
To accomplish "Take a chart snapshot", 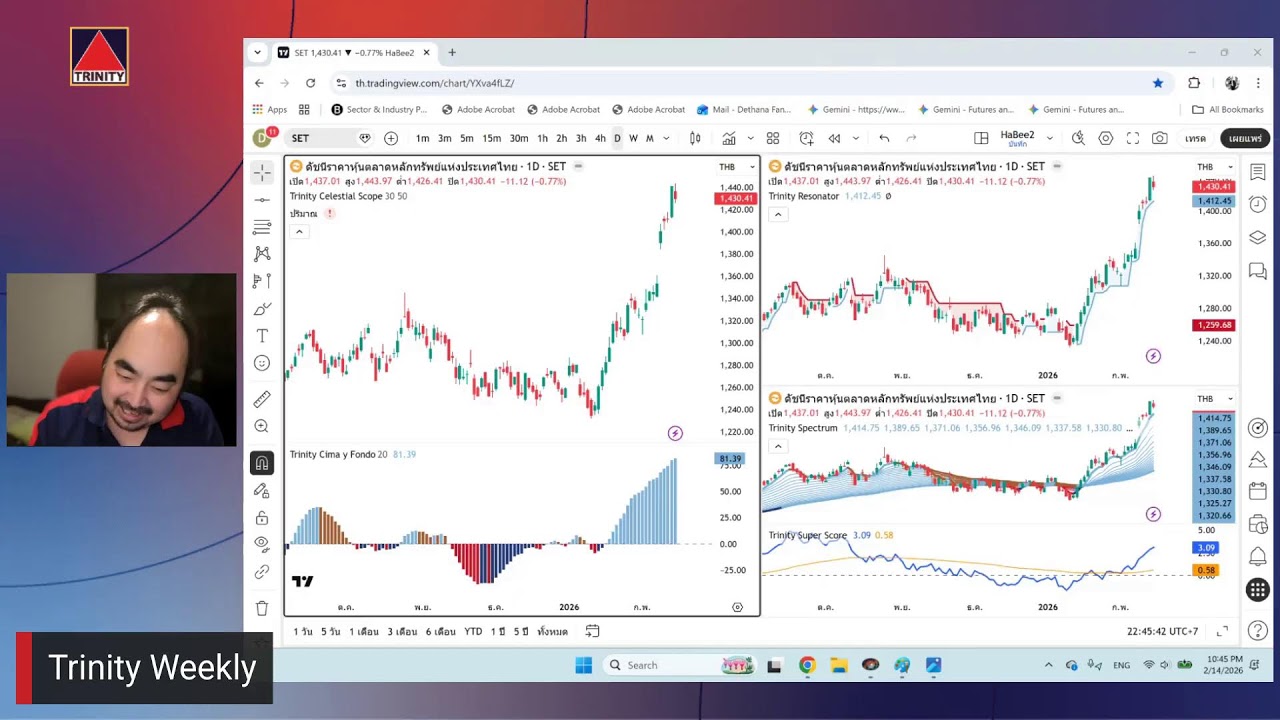I will pos(1160,138).
